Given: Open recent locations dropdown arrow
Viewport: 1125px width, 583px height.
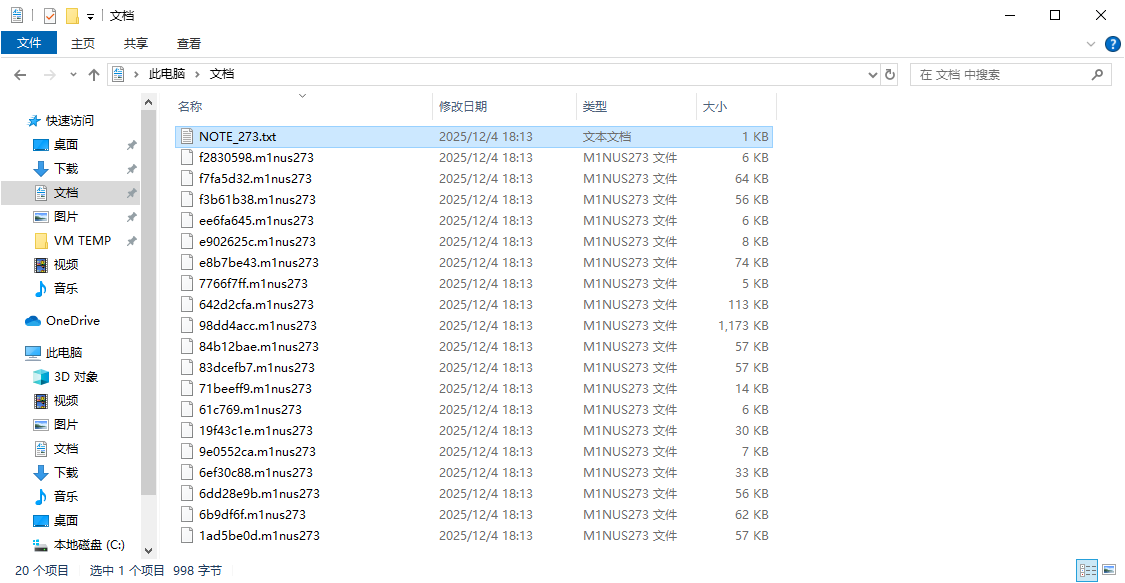Looking at the screenshot, I should pyautogui.click(x=73, y=75).
